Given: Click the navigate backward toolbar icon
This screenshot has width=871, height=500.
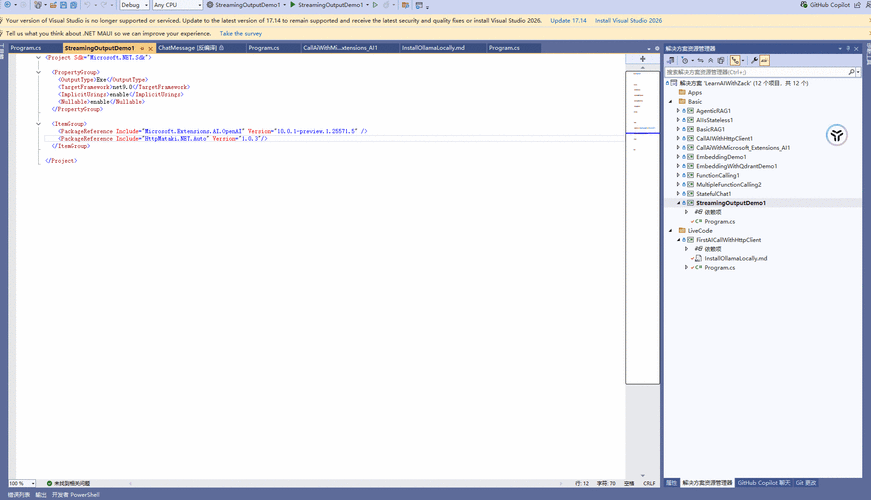Looking at the screenshot, I should (8, 4).
